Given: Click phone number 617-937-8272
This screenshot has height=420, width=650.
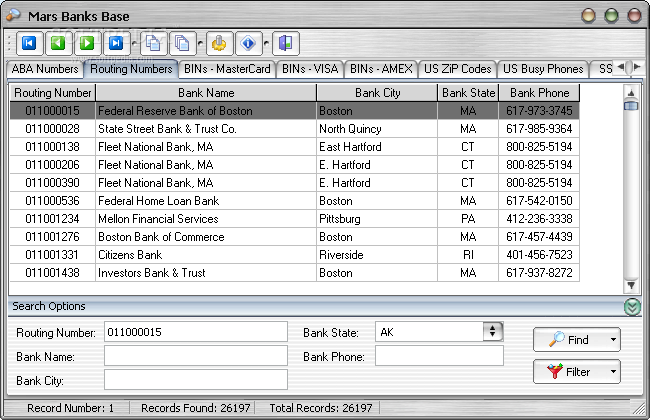Looking at the screenshot, I should click(x=539, y=273).
